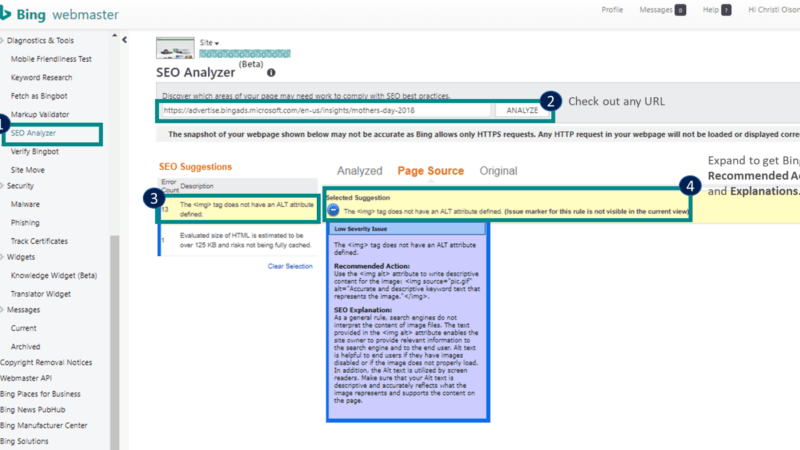
Task: Collapse the sidebar with the left chevron
Action: click(x=124, y=40)
